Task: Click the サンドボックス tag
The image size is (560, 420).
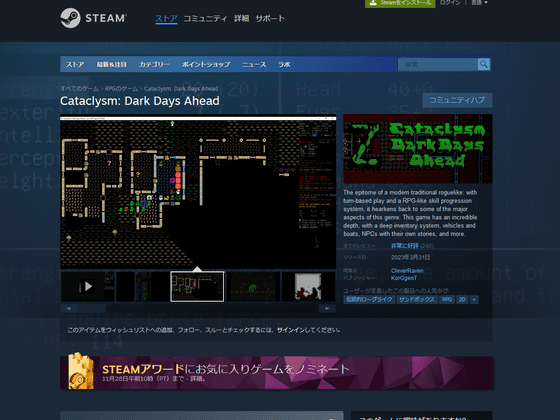Action: [417, 300]
